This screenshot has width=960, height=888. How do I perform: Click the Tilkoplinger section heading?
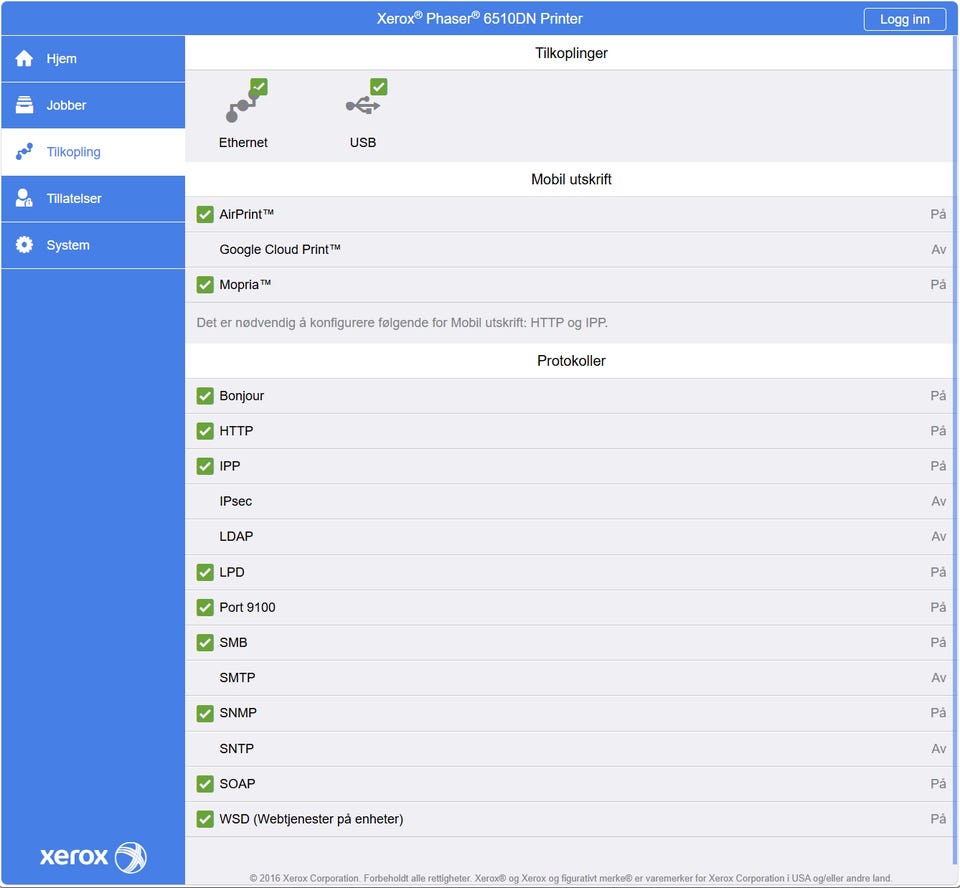(x=571, y=53)
